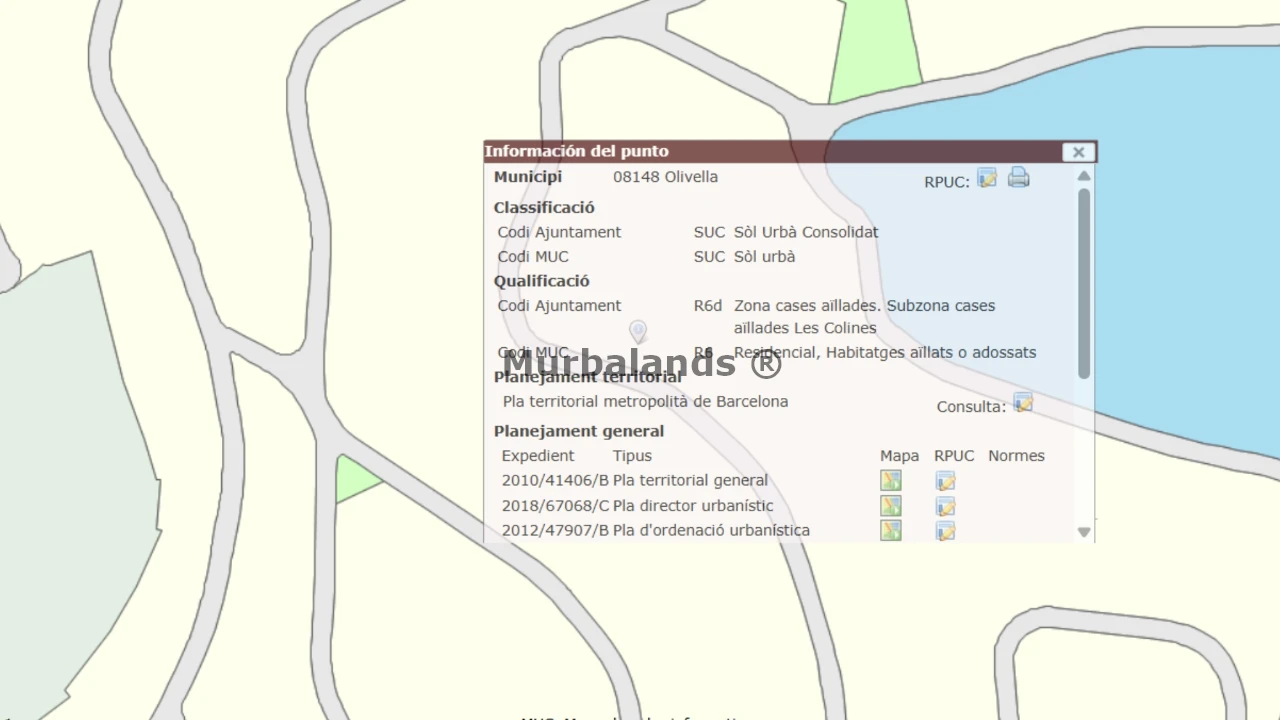Click "Residencial, Habitatges aïllats o adossats" text

pos(885,352)
